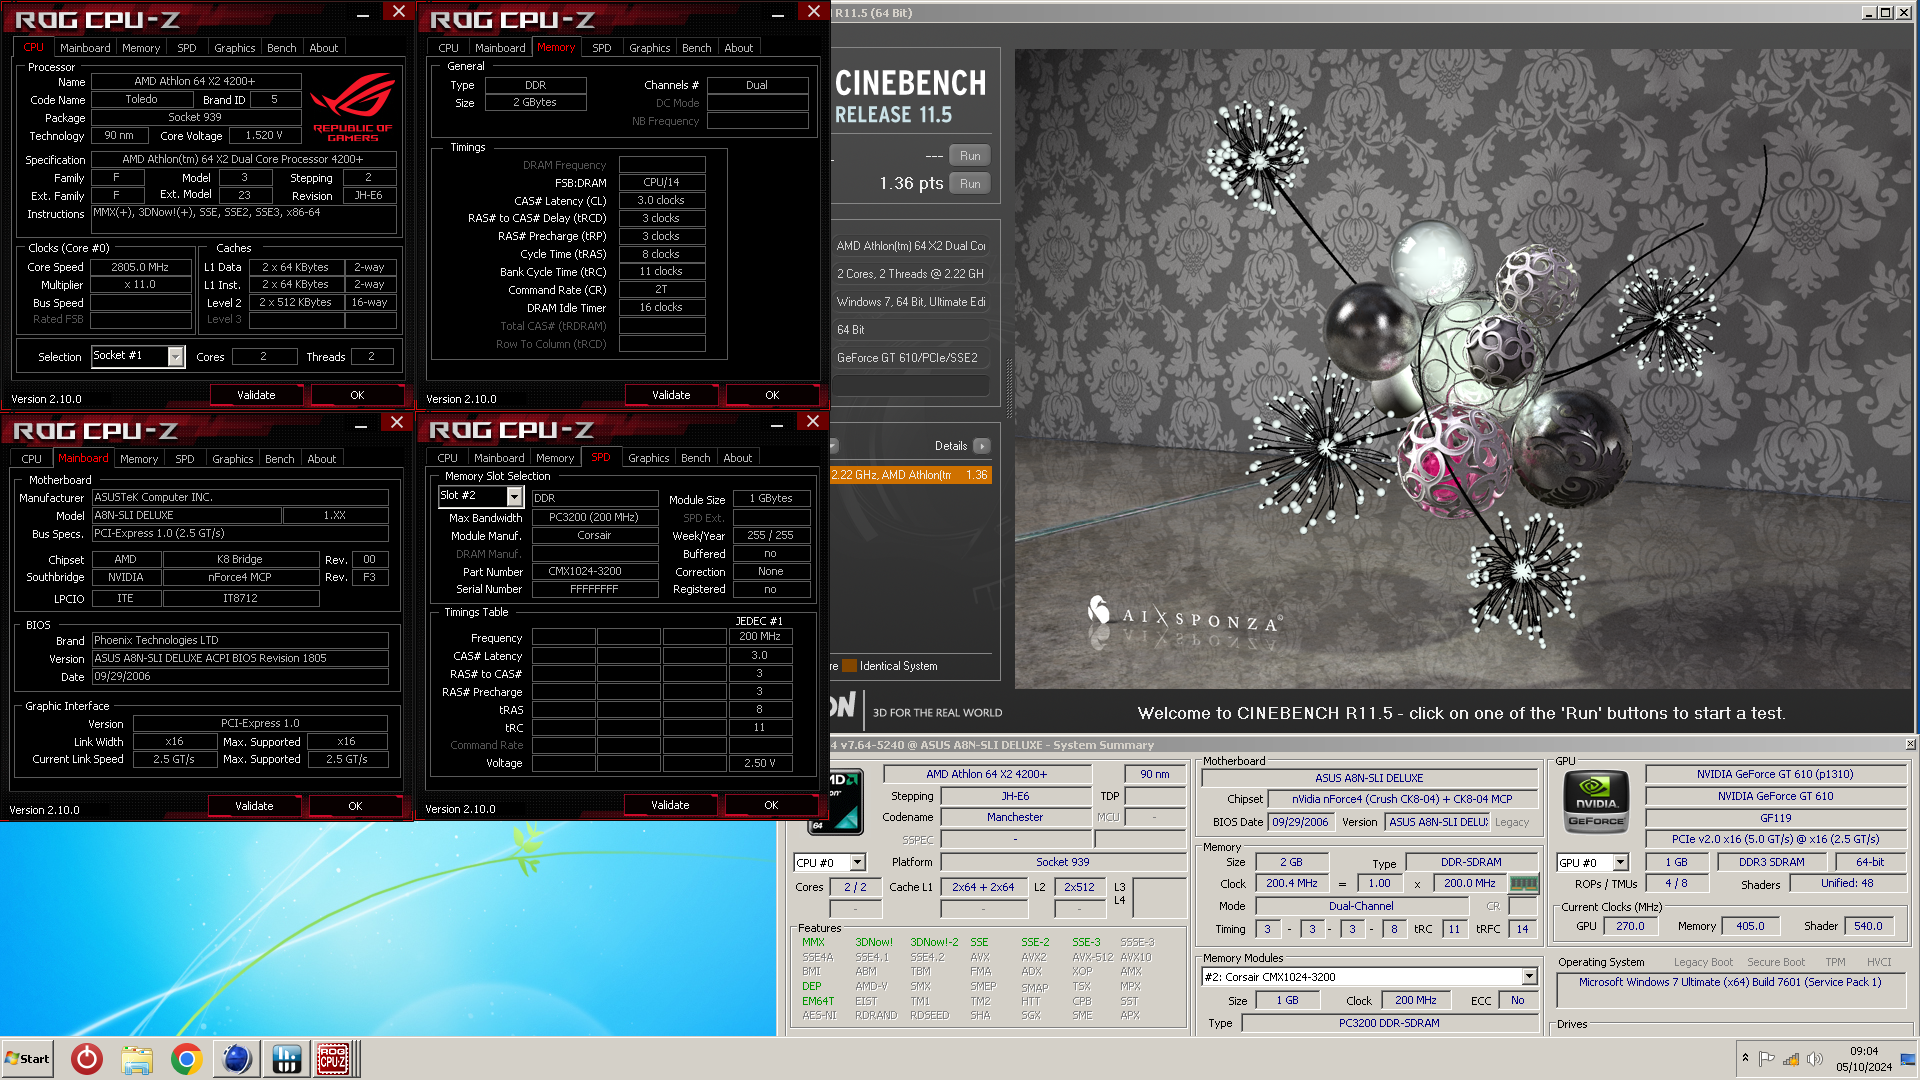The height and width of the screenshot is (1080, 1920).
Task: Switch to HWiNFO taskbar button
Action: (x=286, y=1058)
